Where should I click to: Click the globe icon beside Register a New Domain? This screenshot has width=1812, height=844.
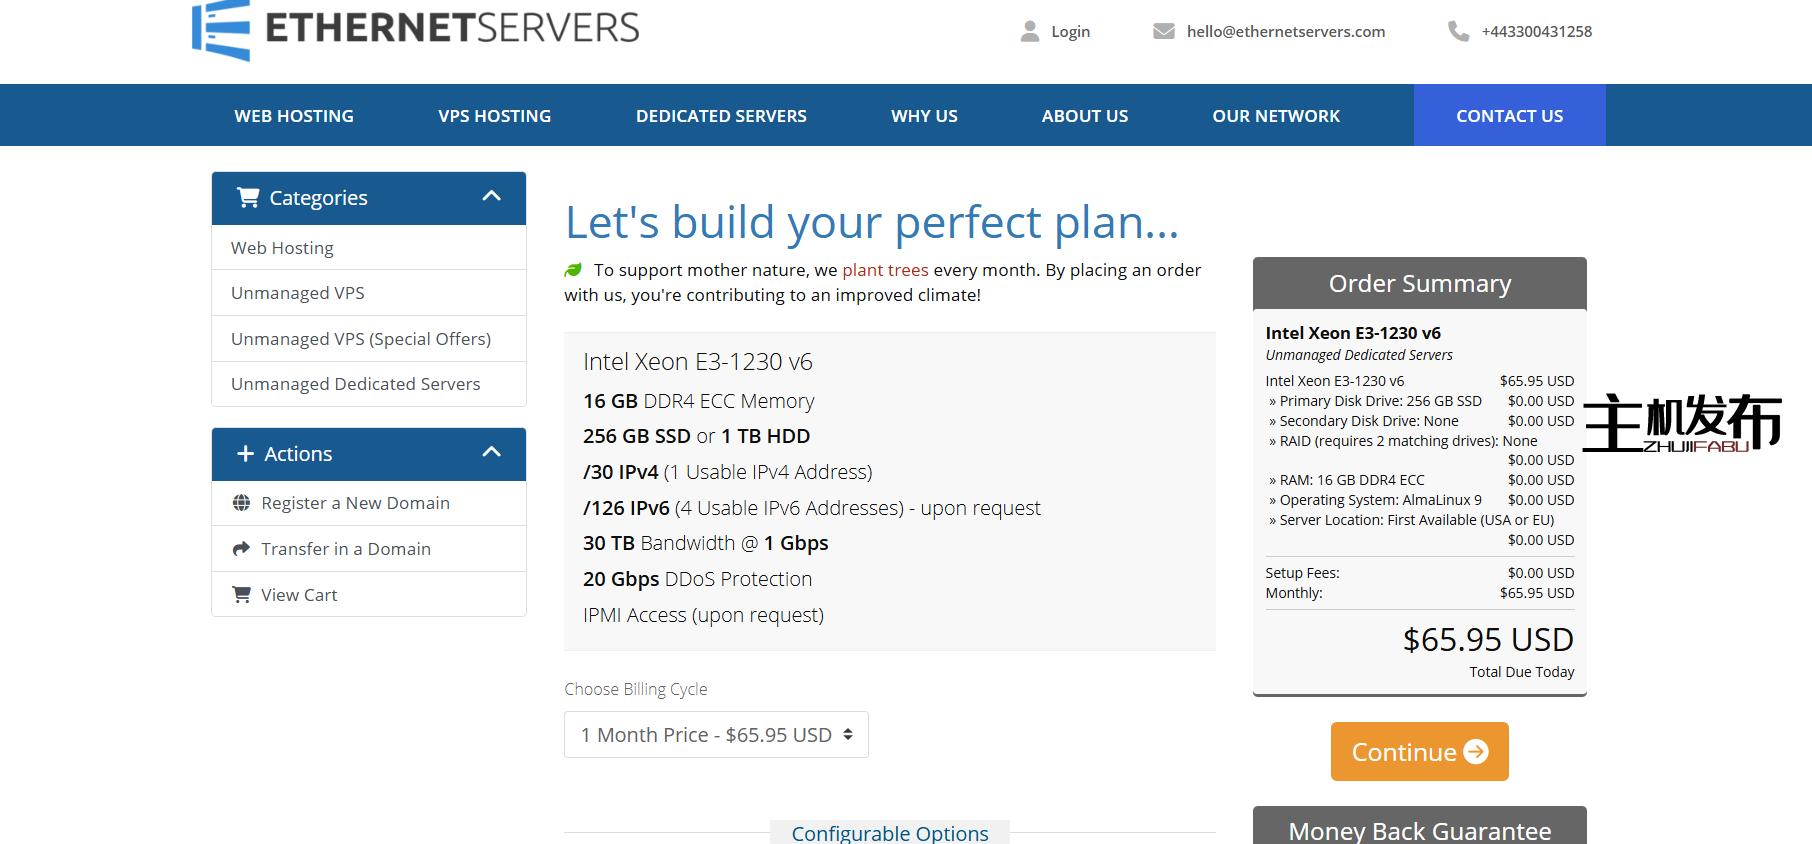(x=241, y=503)
